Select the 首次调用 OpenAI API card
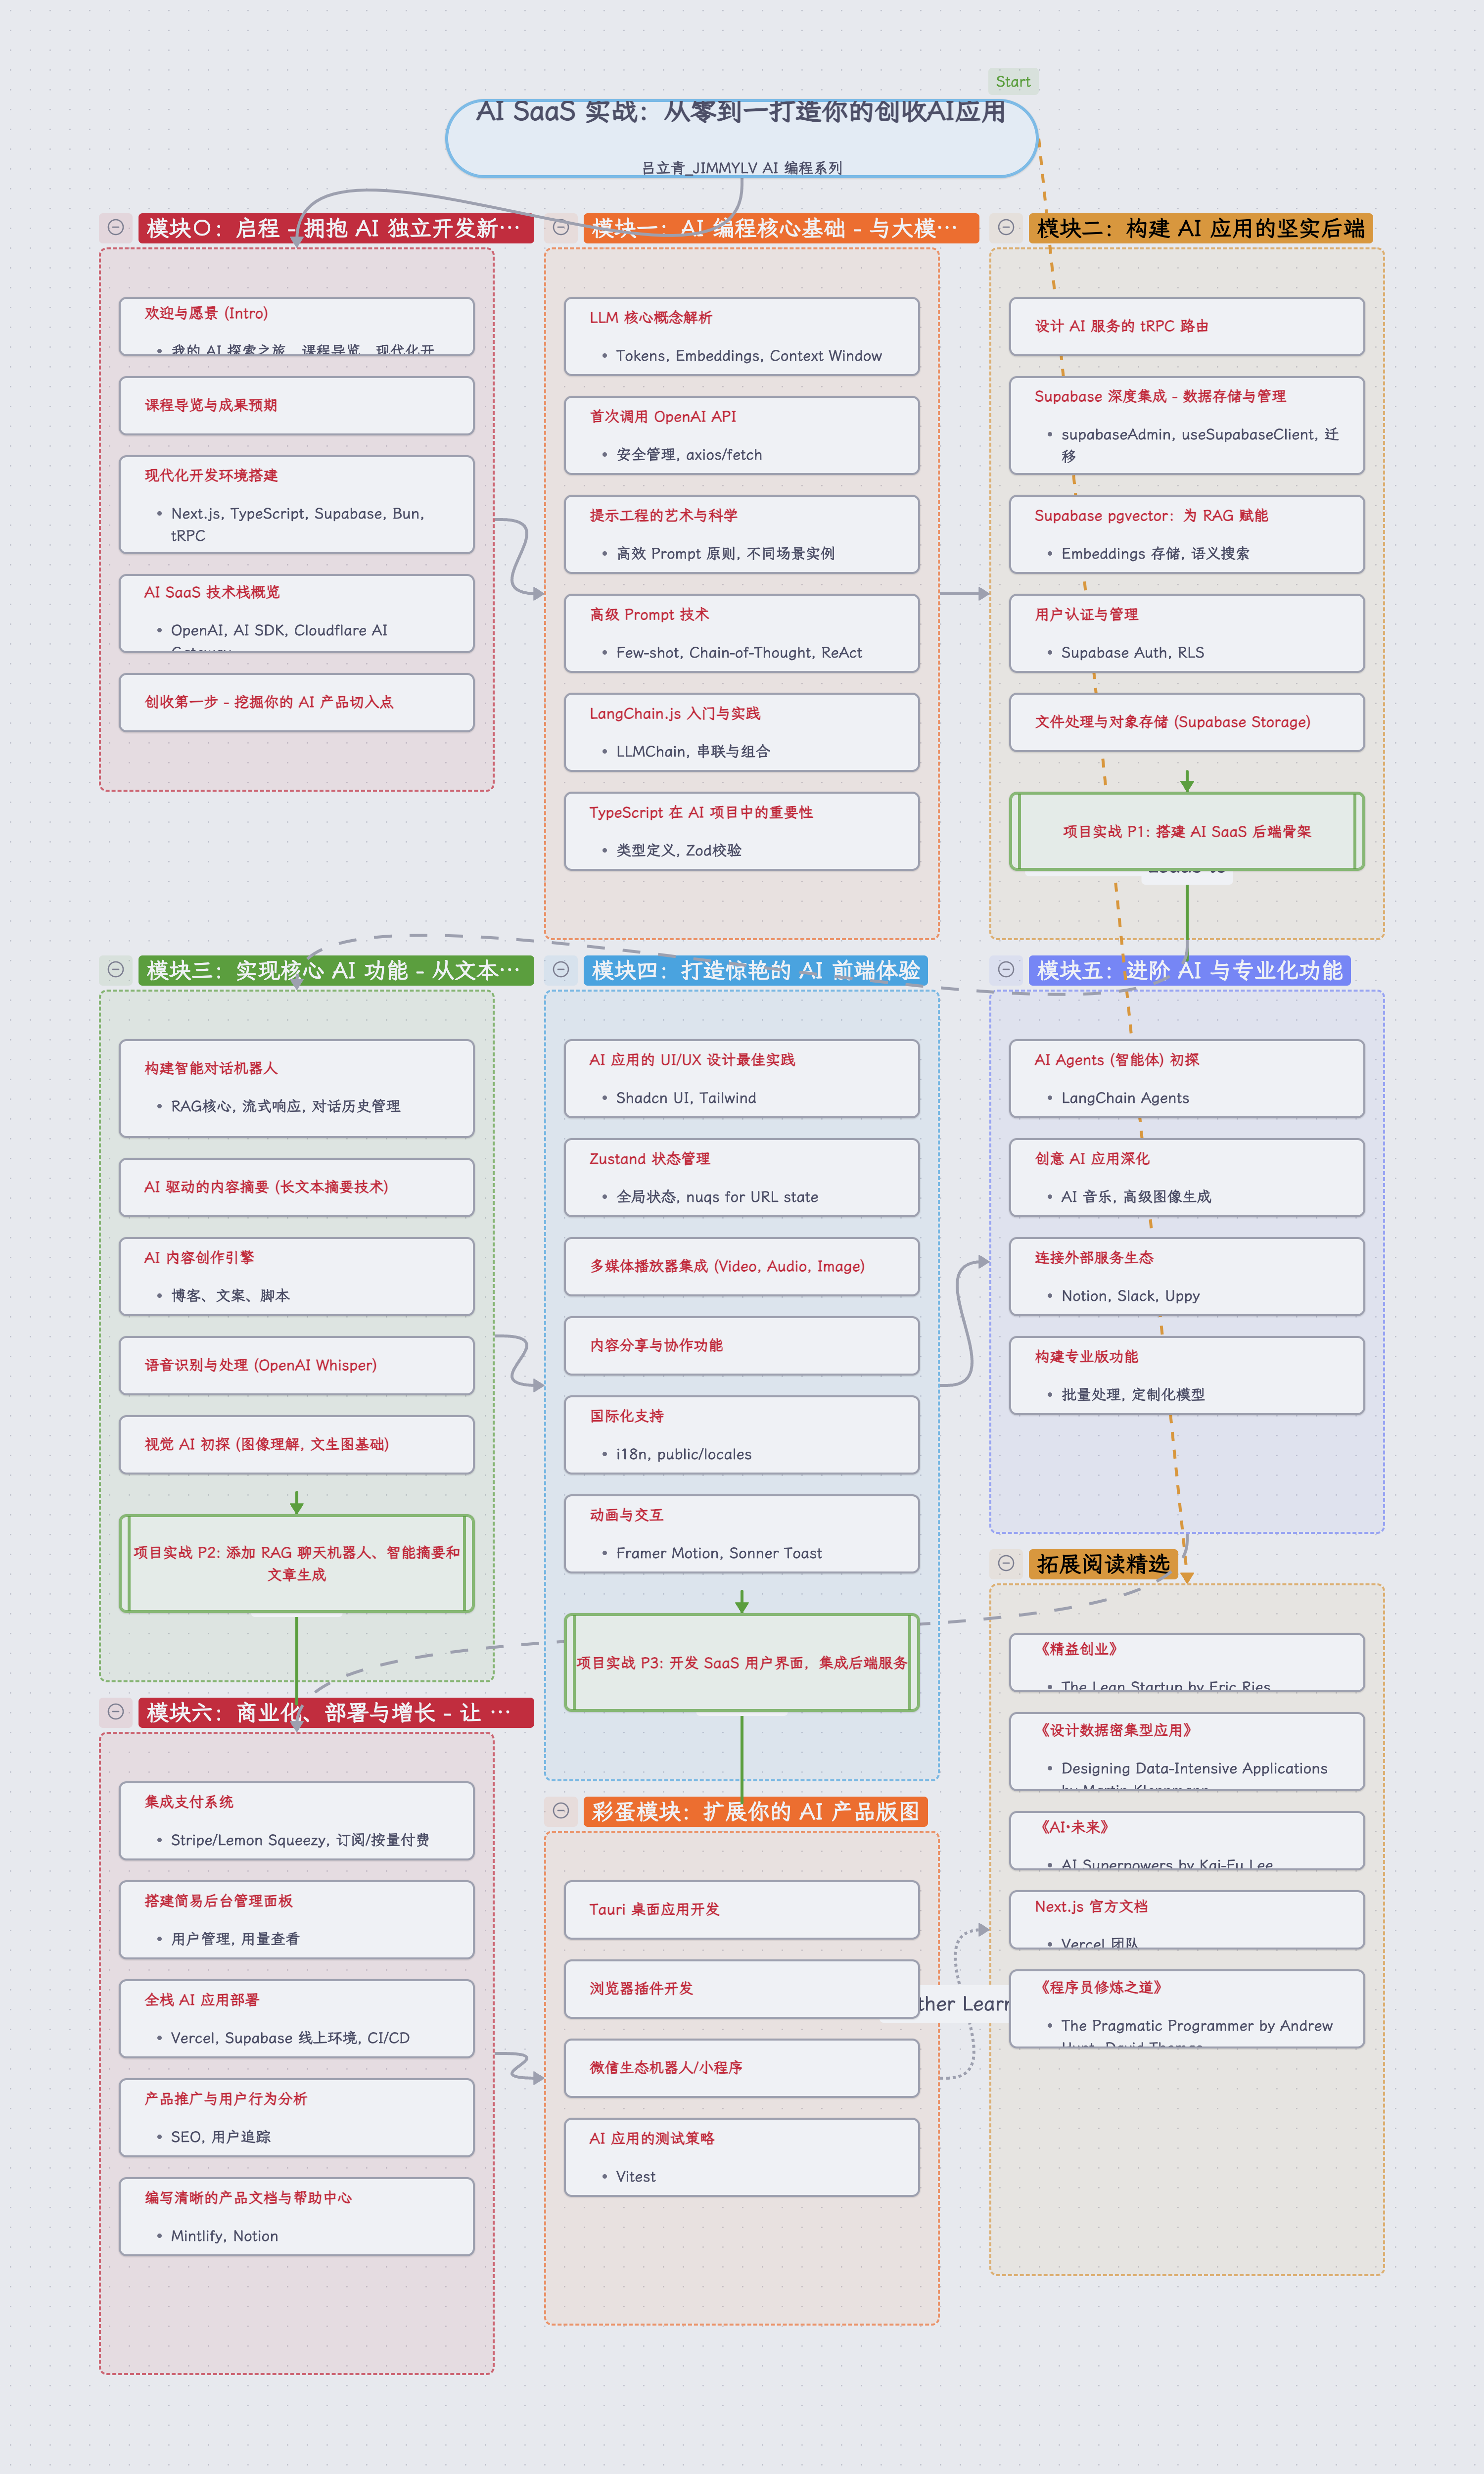1484x2474 pixels. [x=741, y=435]
